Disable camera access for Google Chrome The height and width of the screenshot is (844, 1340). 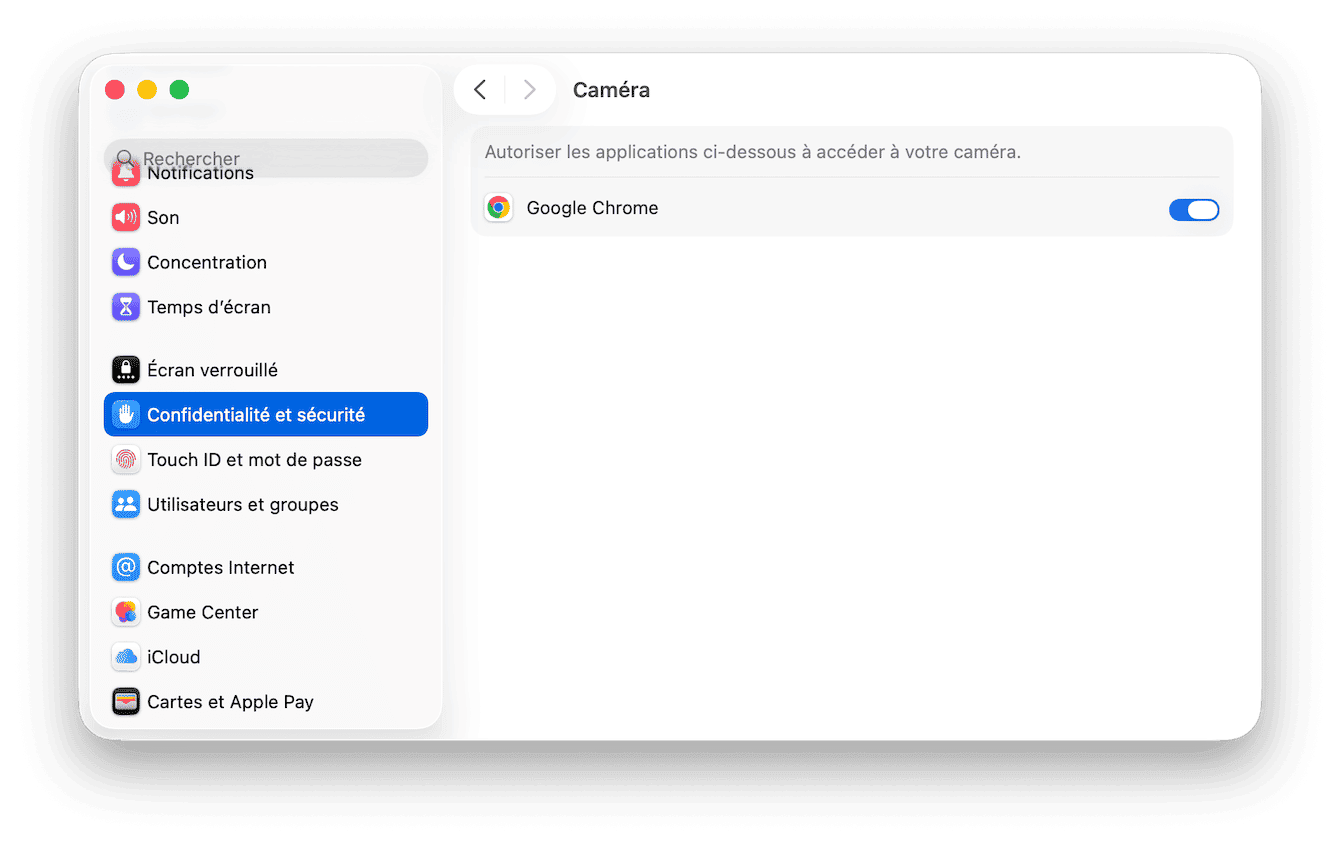point(1194,209)
